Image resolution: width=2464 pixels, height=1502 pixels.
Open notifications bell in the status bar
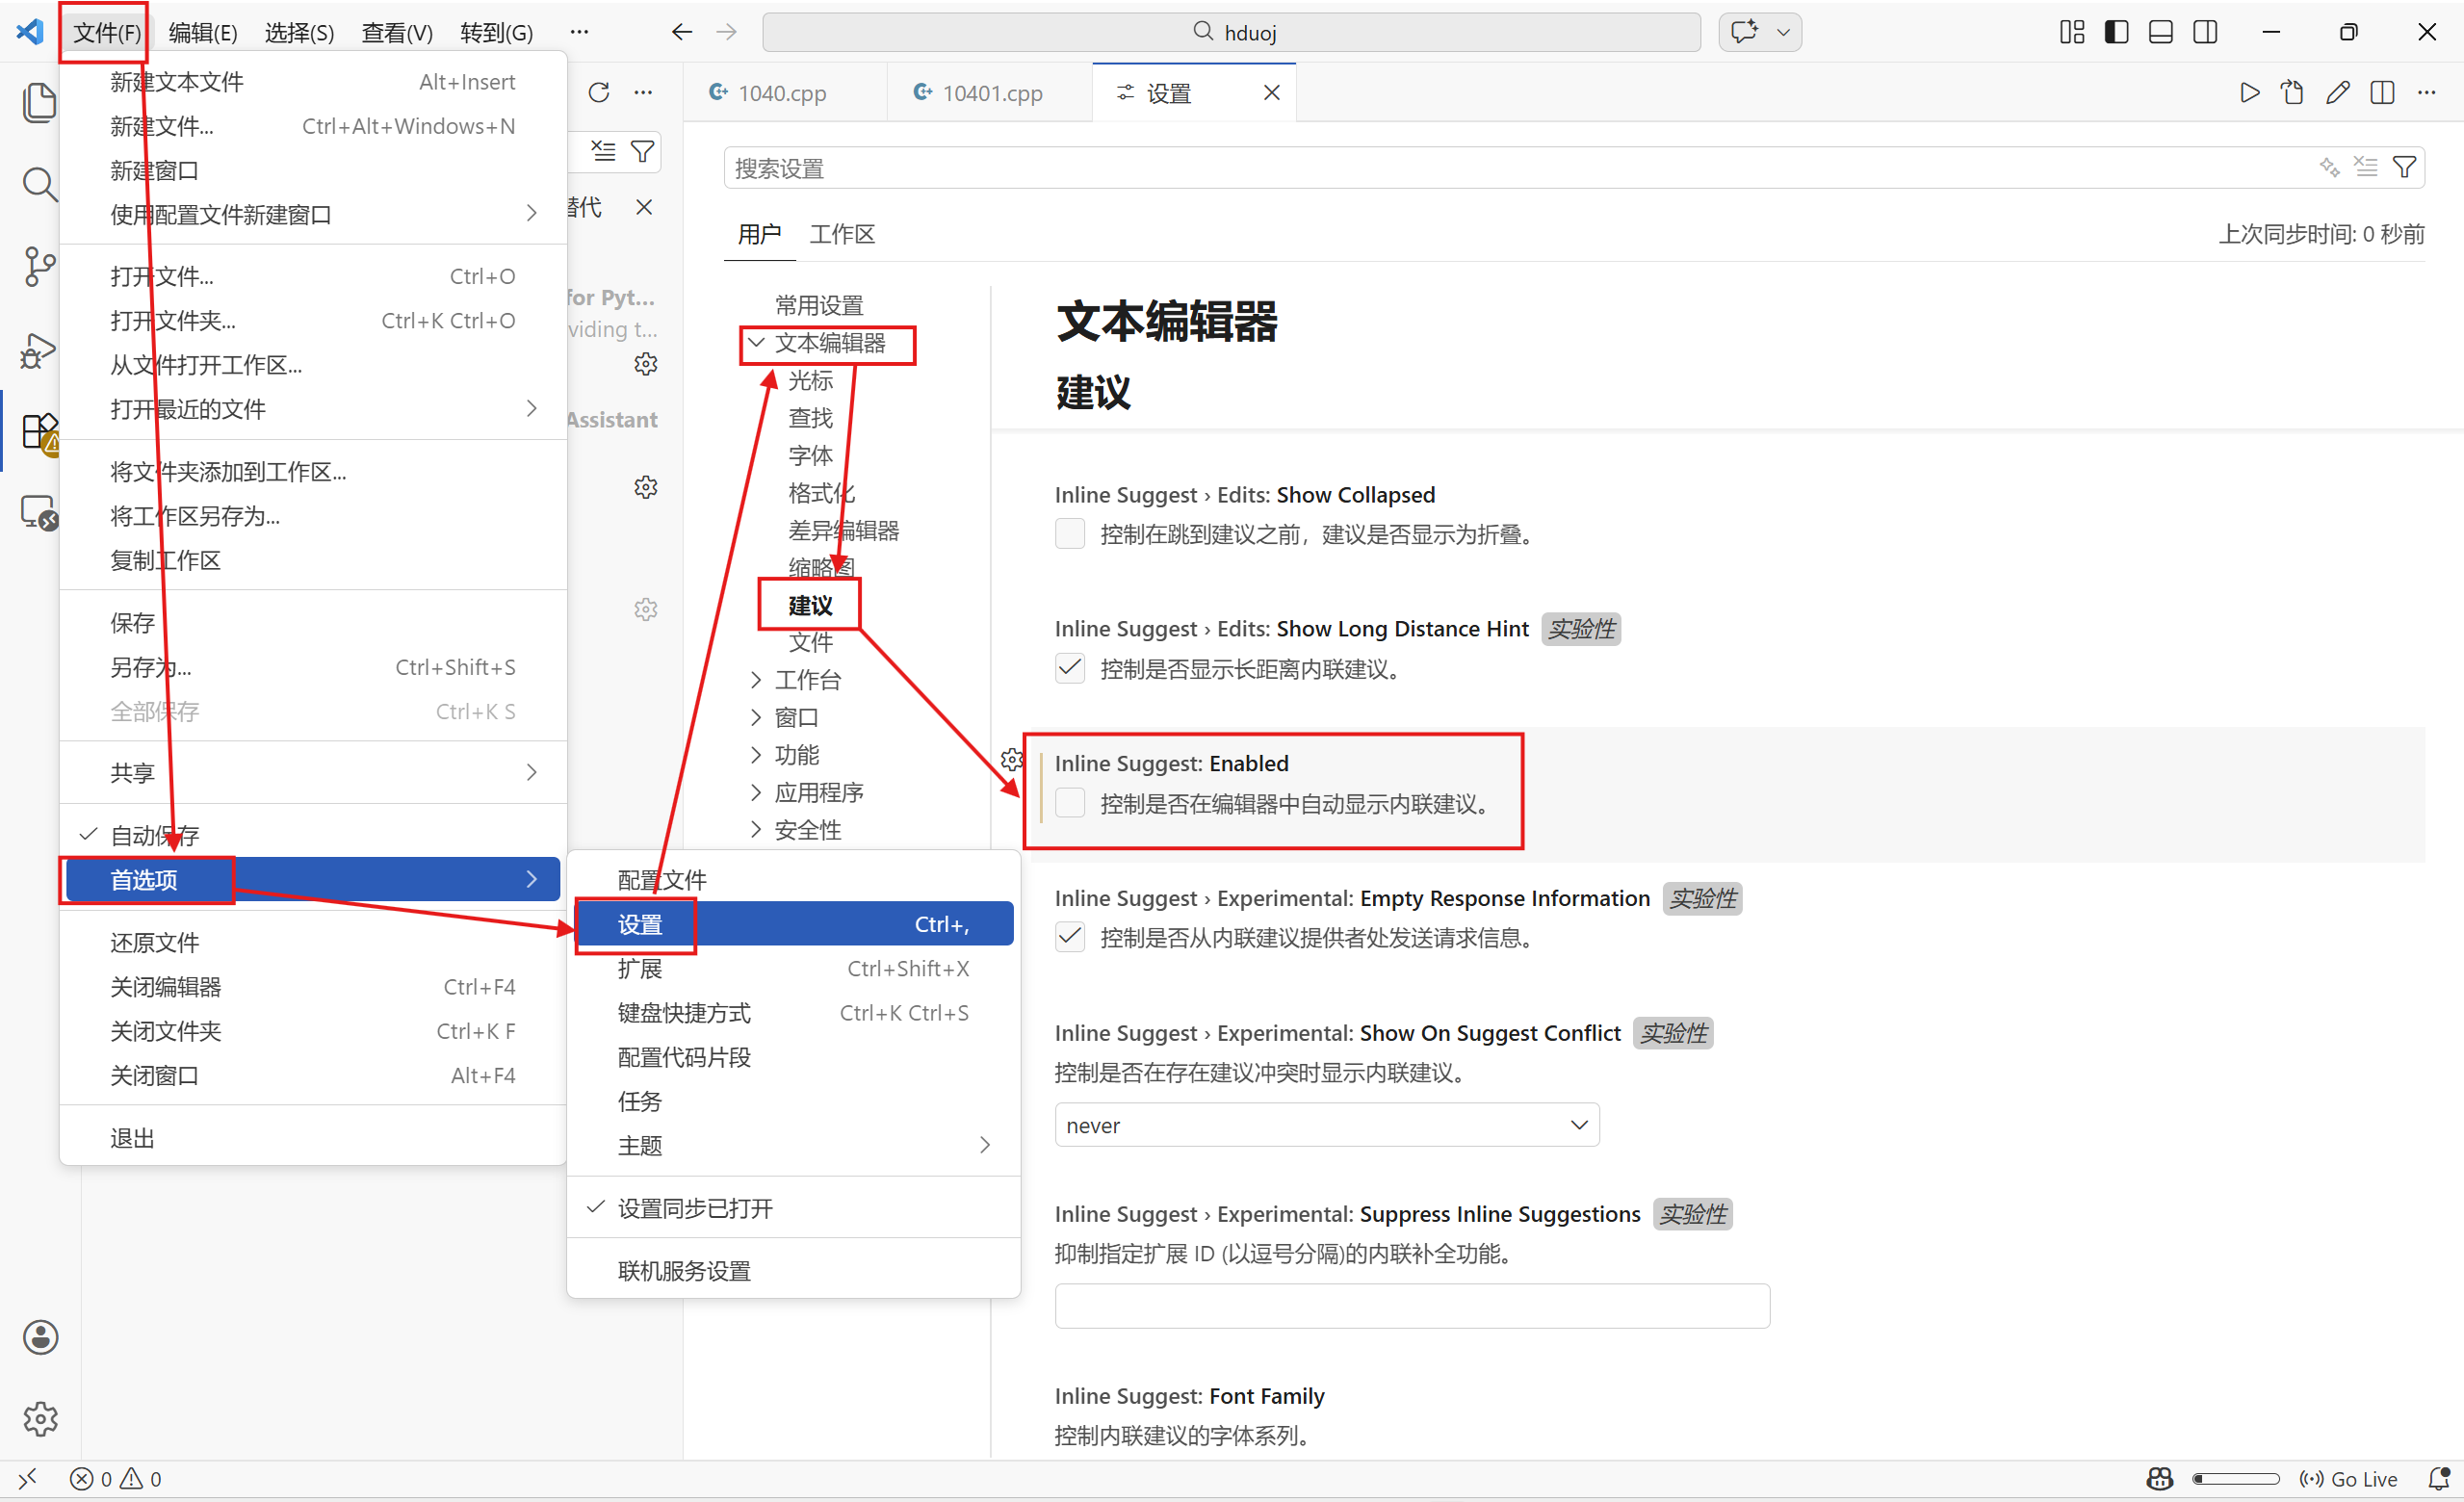(2439, 1478)
